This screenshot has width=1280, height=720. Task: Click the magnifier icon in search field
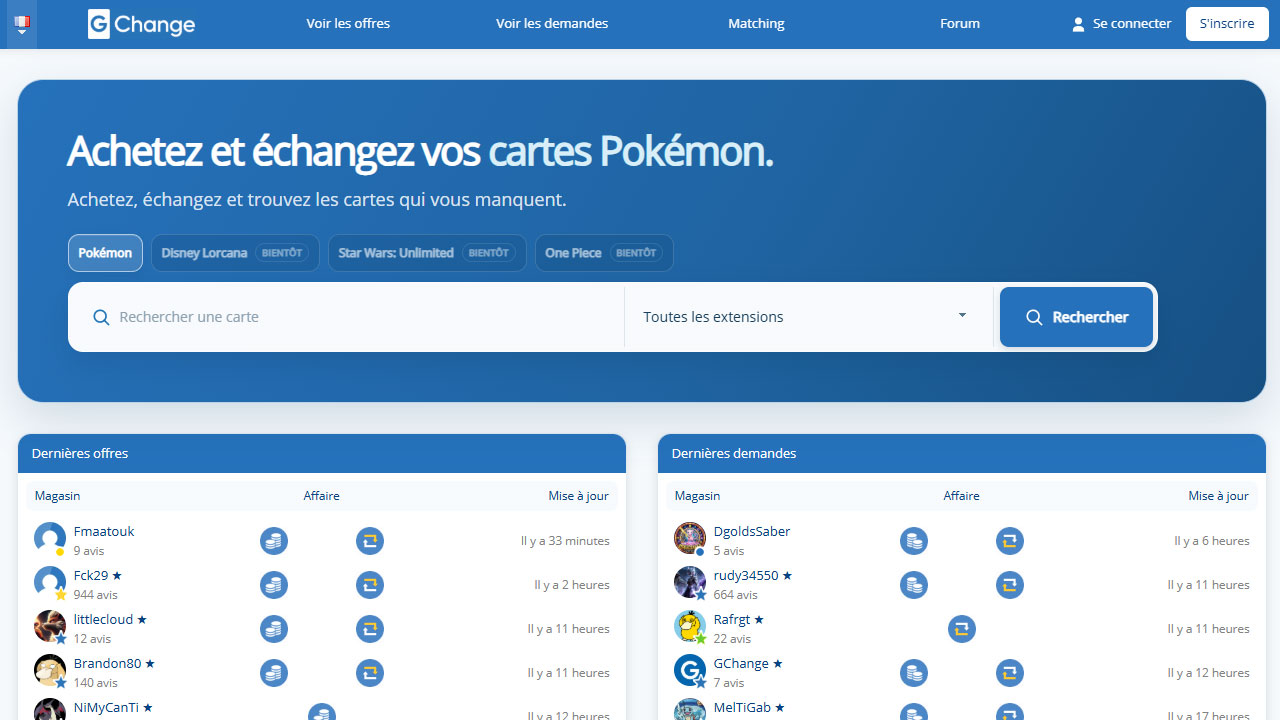(101, 317)
